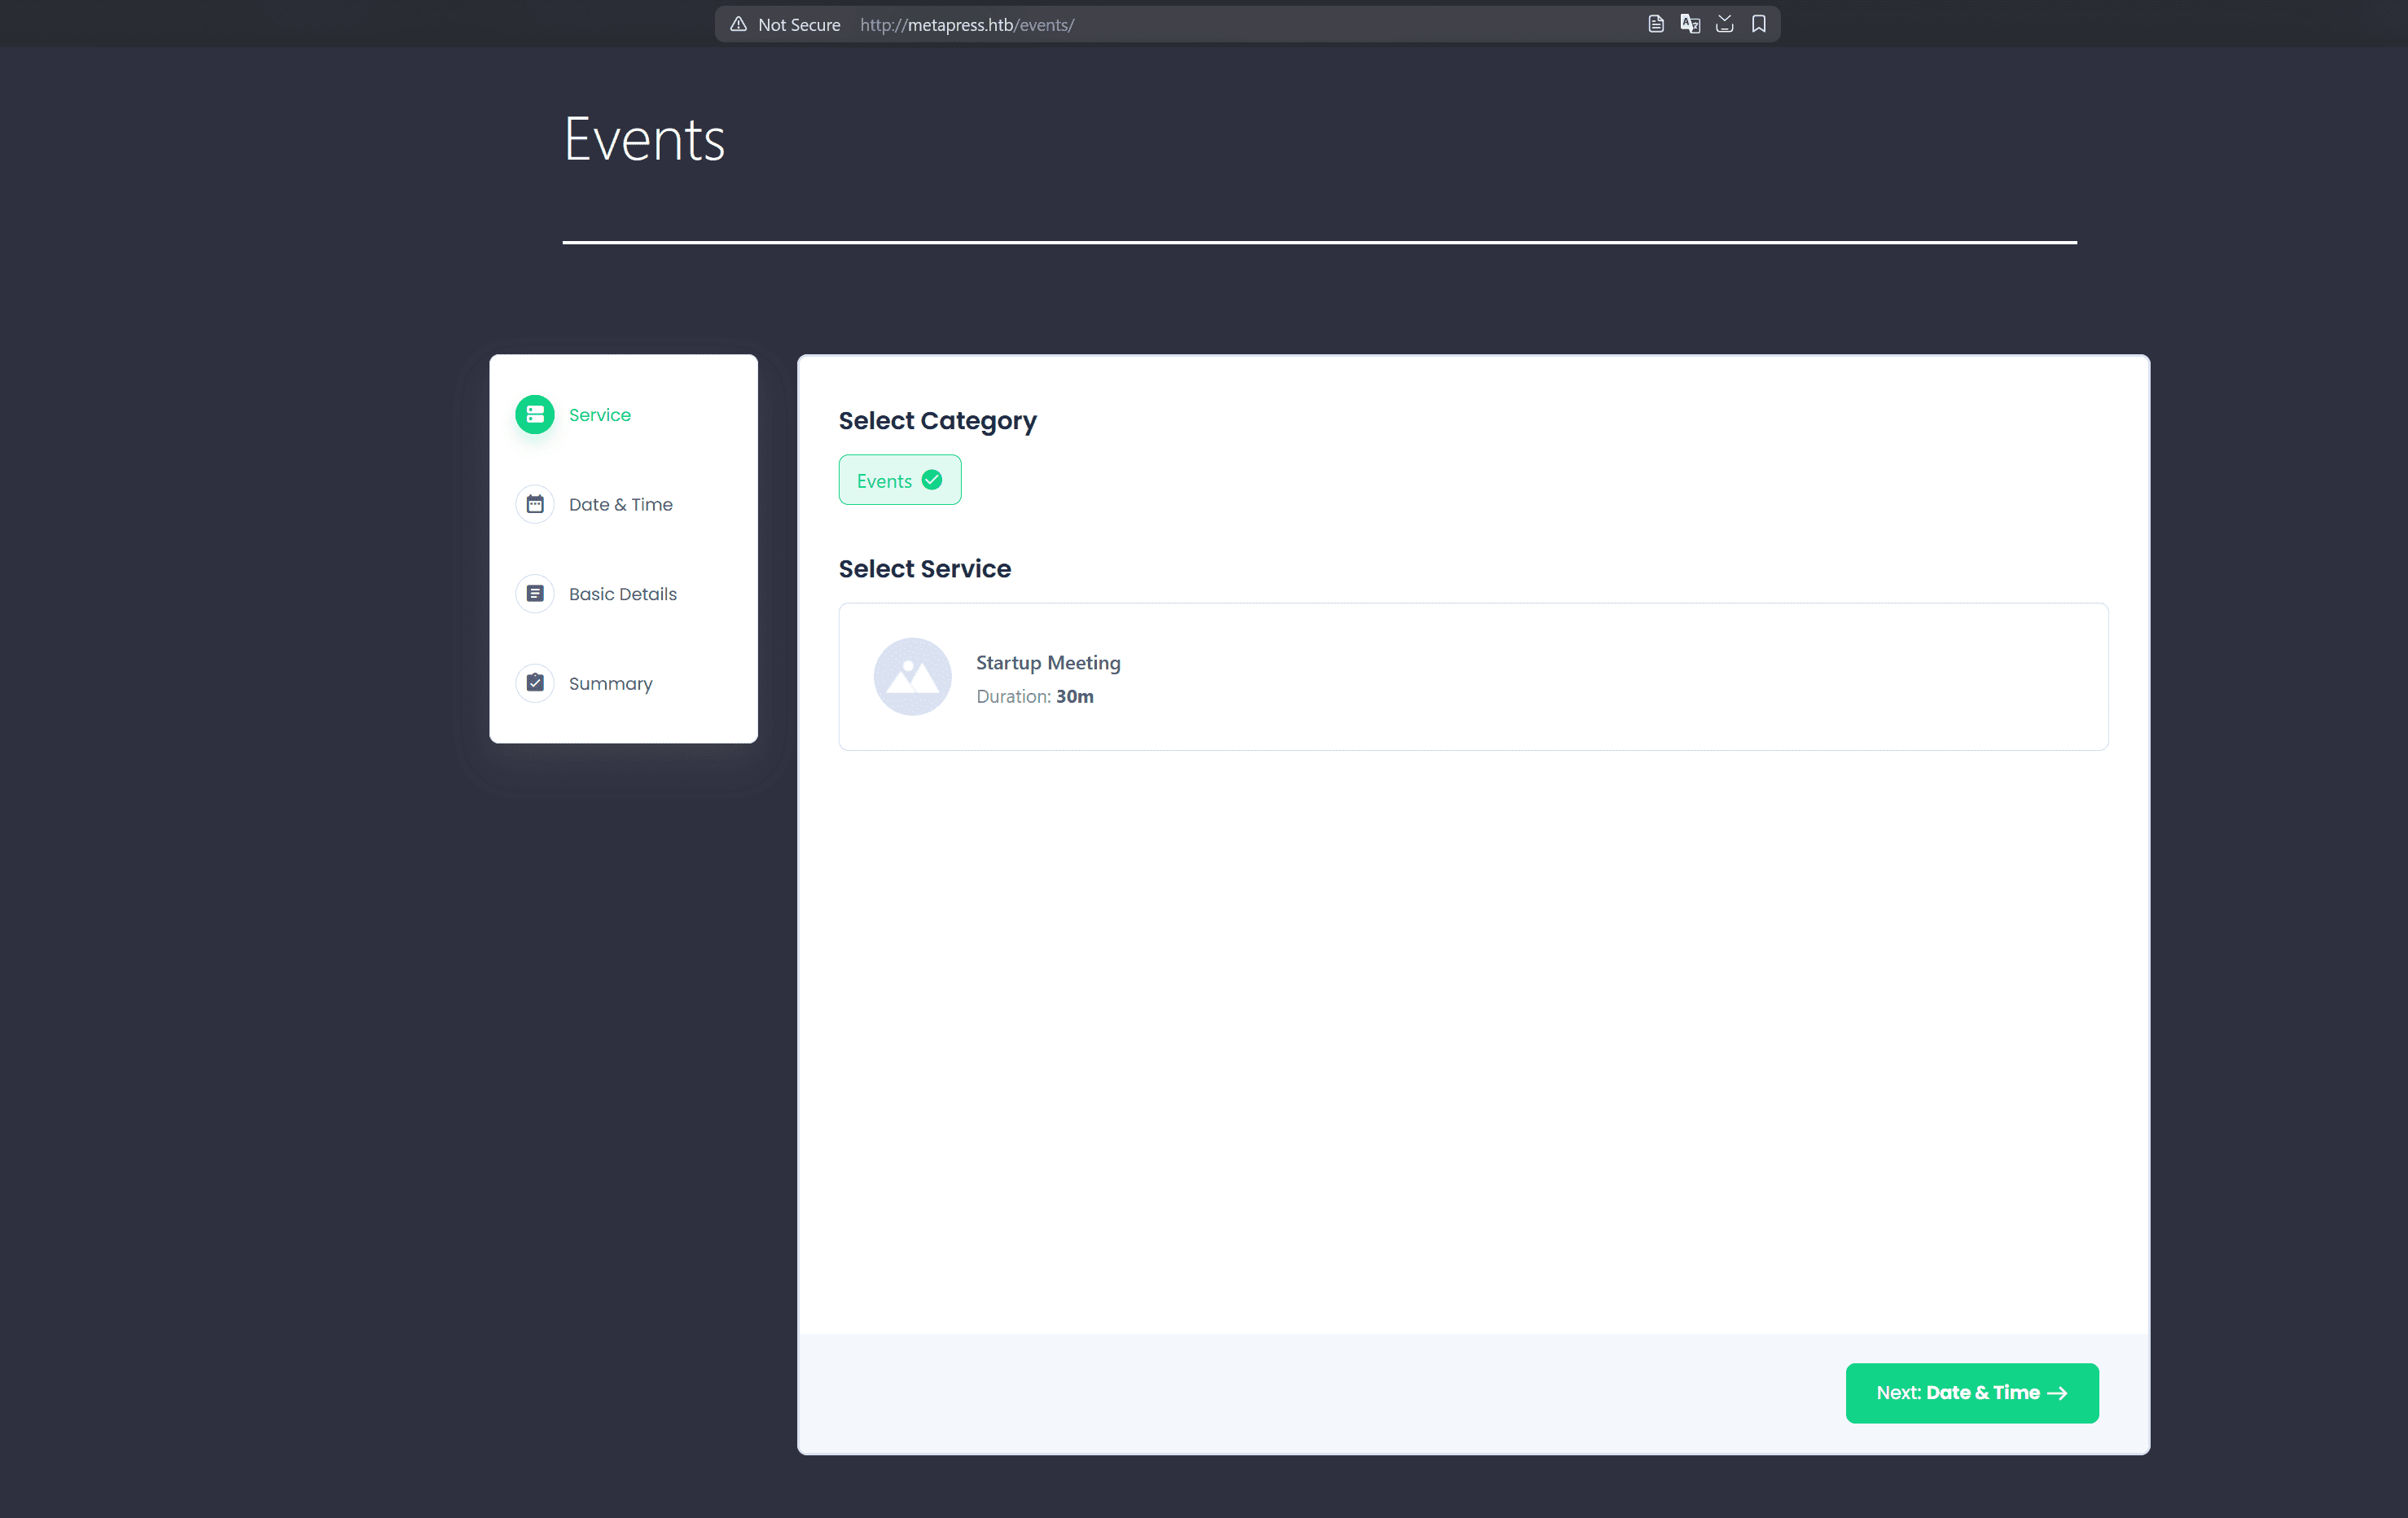Viewport: 2408px width, 1518px height.
Task: Deselect the Events category chip
Action: (x=899, y=479)
